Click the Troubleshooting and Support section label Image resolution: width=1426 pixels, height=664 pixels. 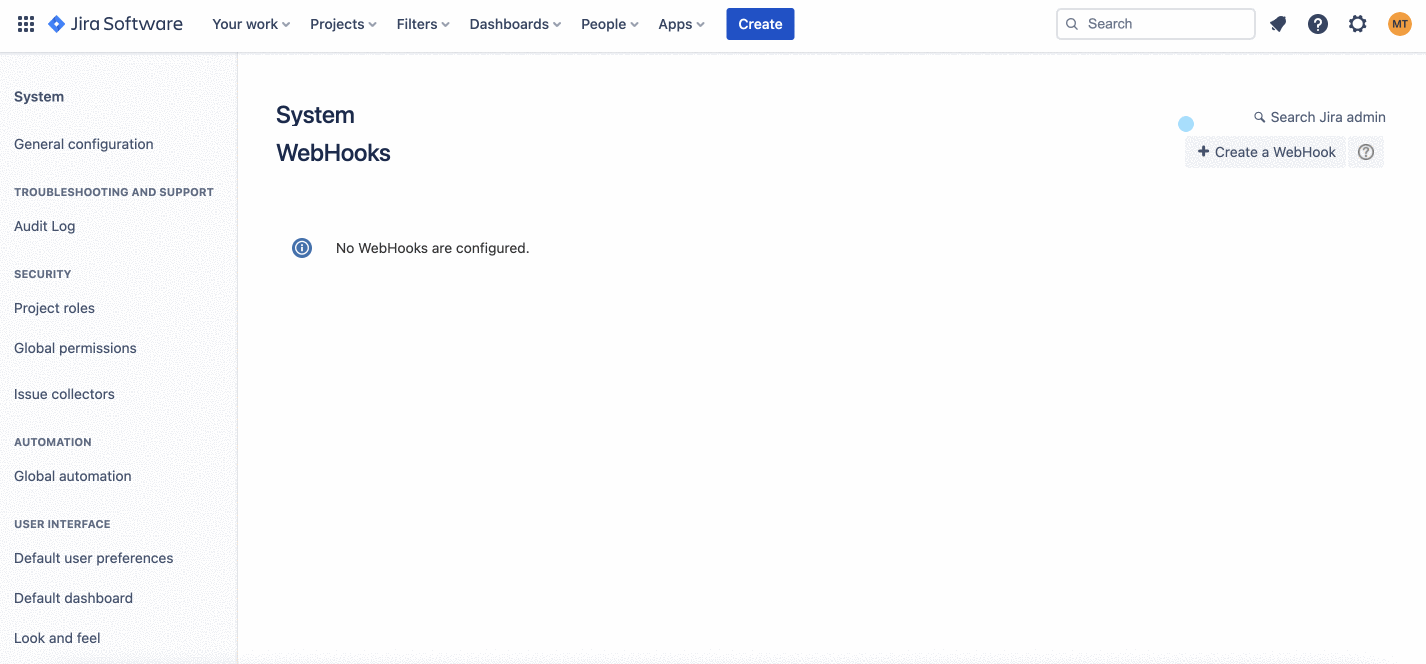(x=114, y=192)
